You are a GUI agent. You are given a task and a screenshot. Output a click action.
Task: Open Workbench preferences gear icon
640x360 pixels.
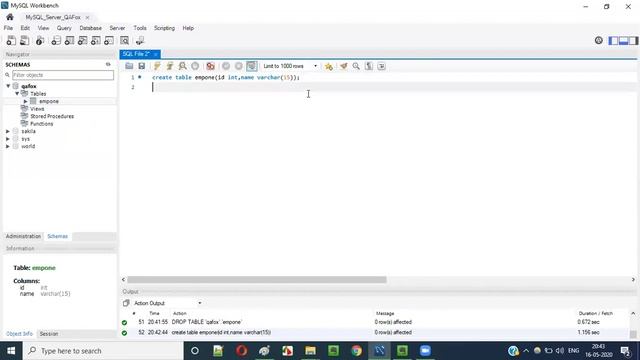coord(598,40)
